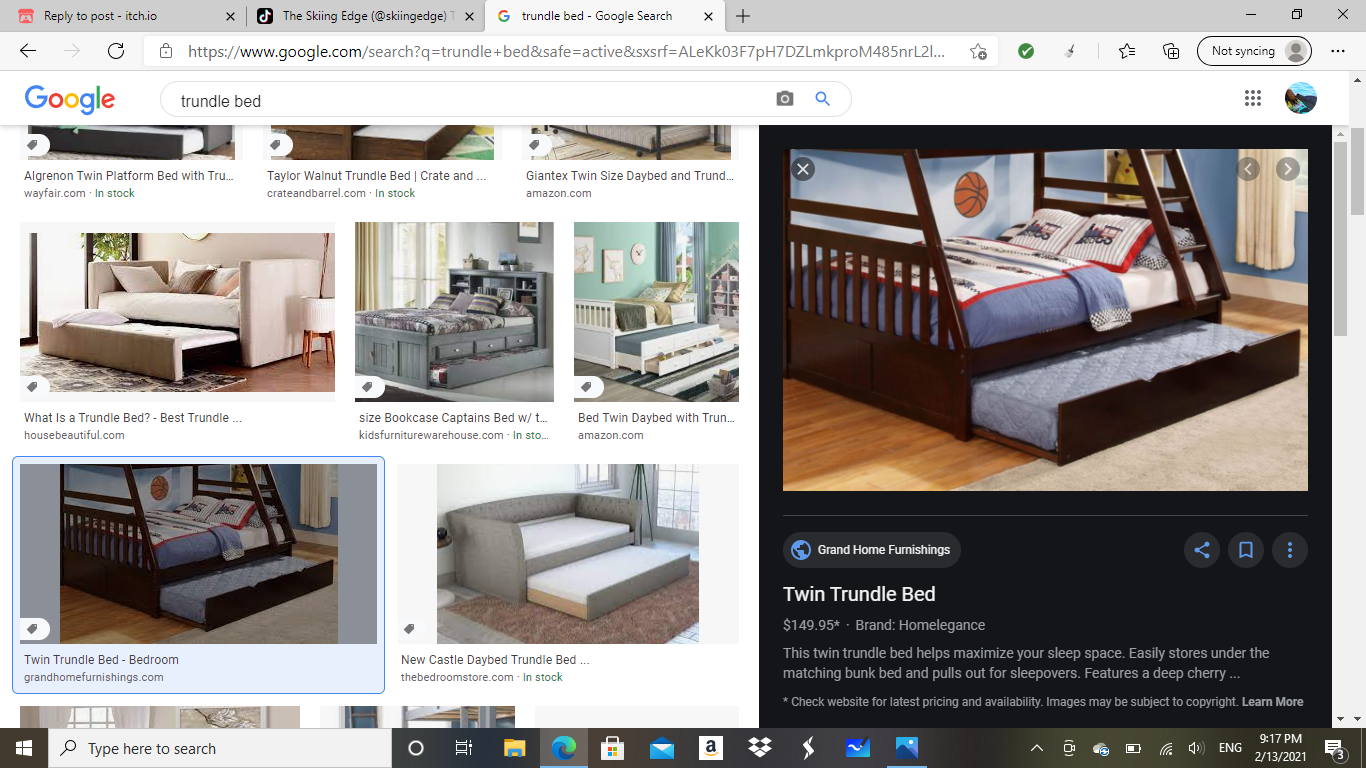Viewport: 1366px width, 768px height.
Task: Open Task View on taskbar
Action: coord(464,748)
